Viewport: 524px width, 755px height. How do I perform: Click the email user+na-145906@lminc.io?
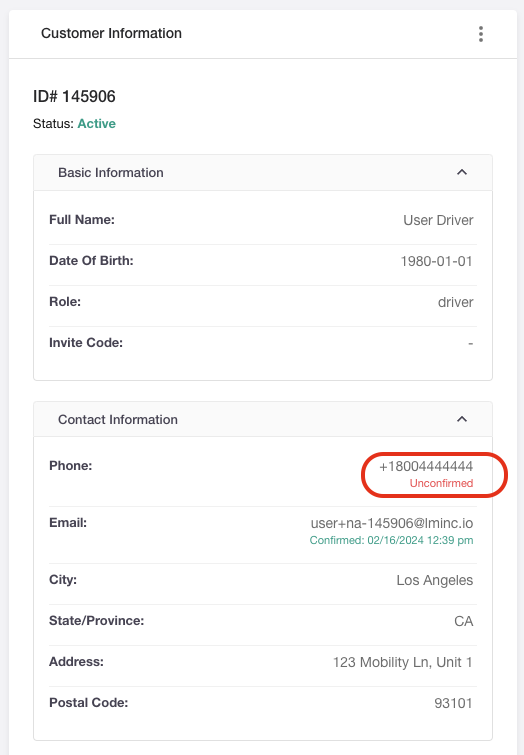[x=392, y=523]
